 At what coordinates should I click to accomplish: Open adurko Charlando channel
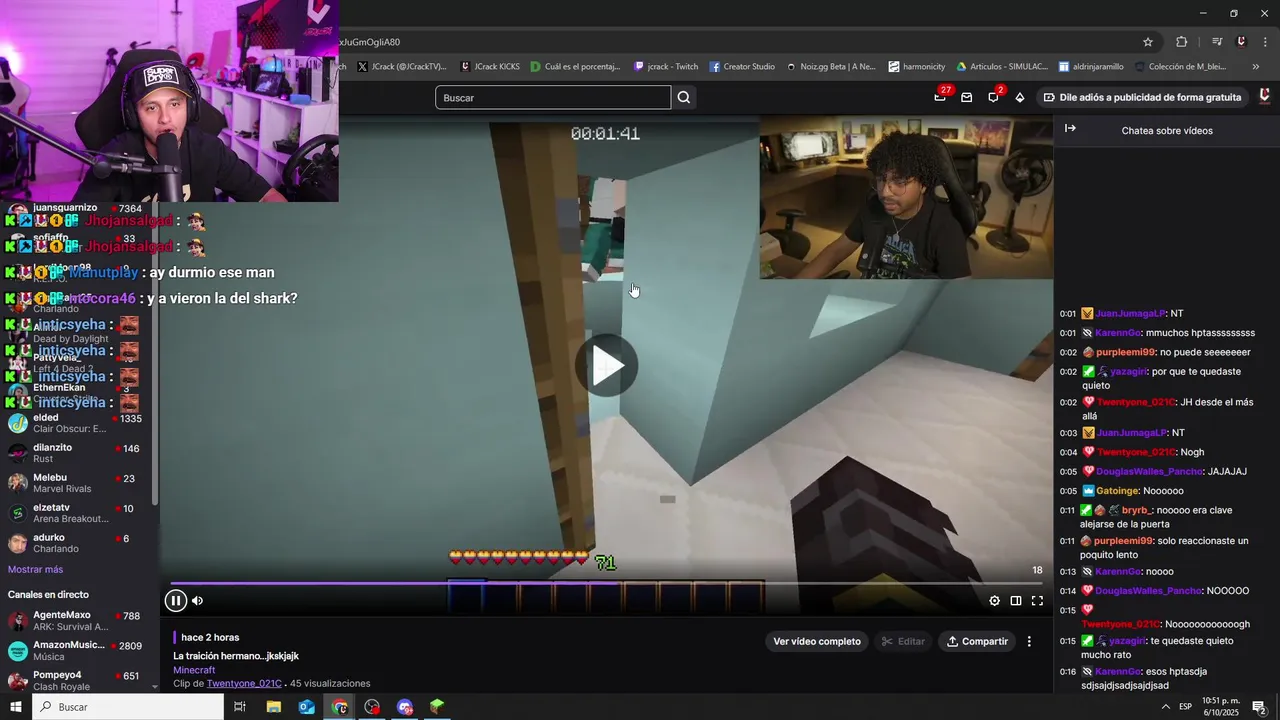tap(78, 543)
